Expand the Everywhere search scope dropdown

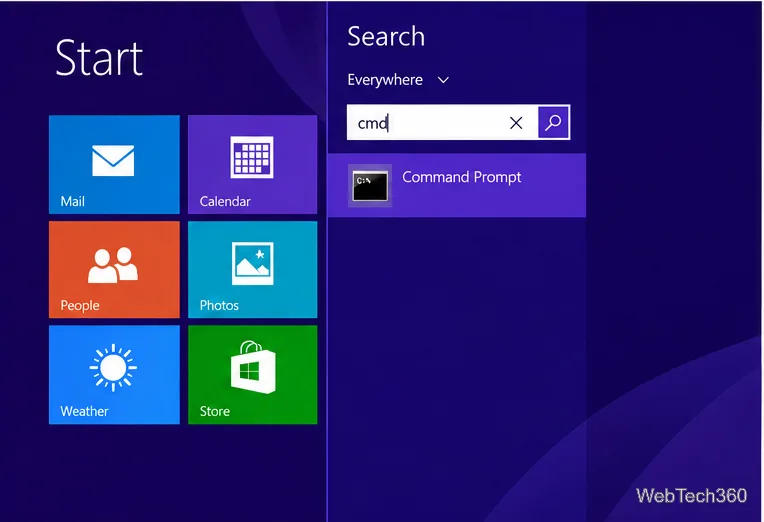tap(398, 80)
